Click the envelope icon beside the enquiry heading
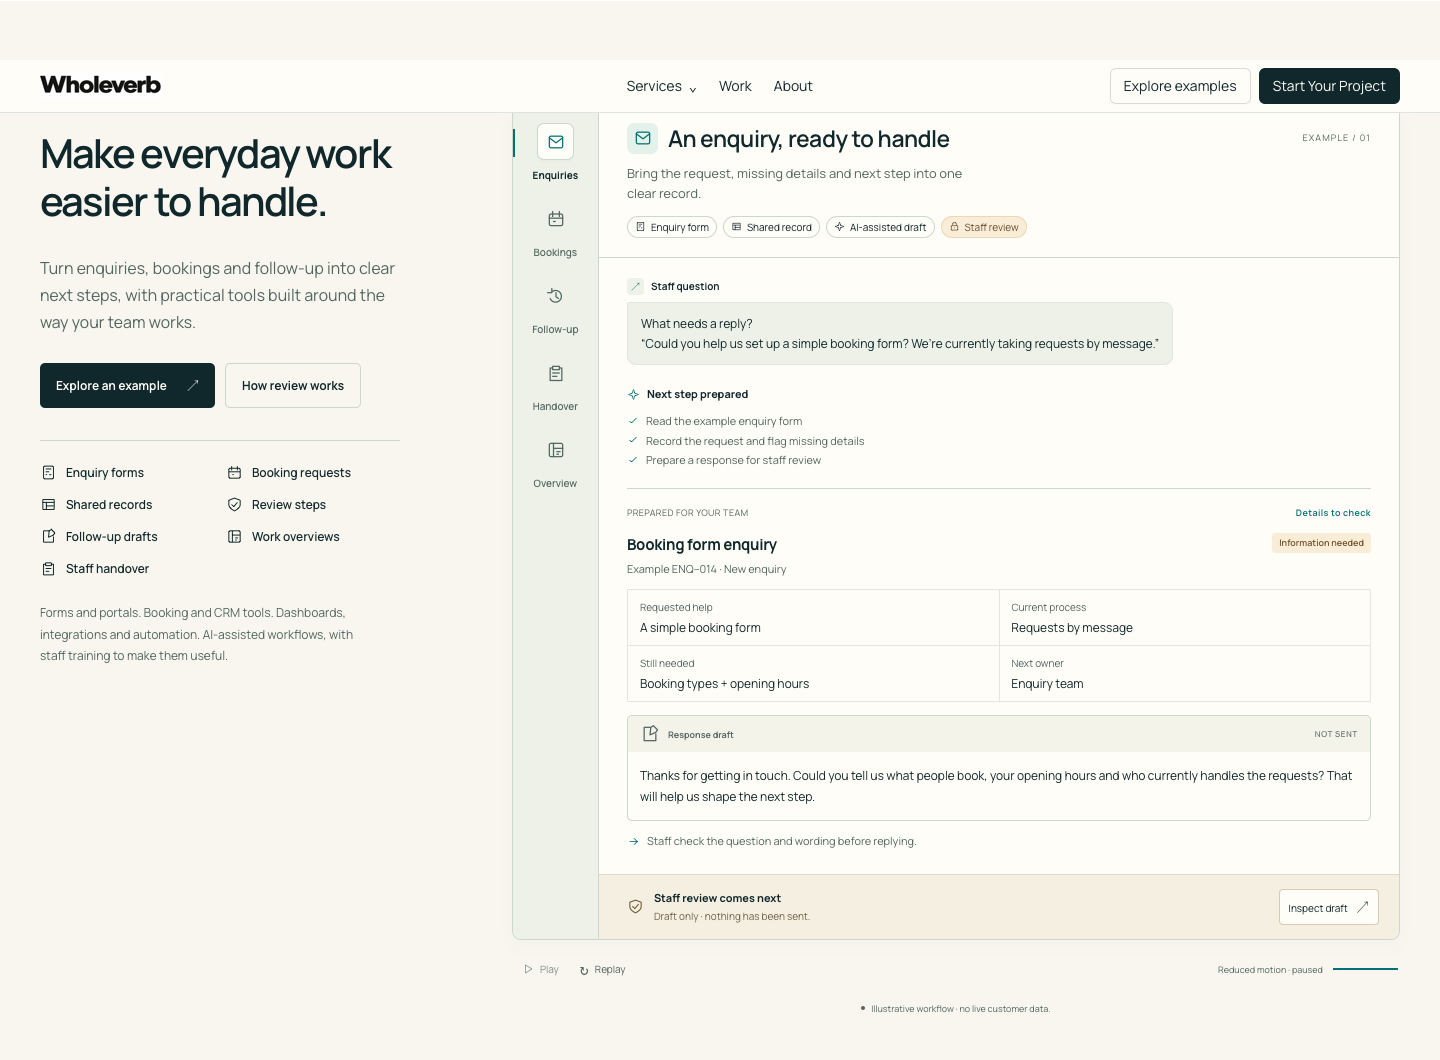Image resolution: width=1440 pixels, height=1060 pixels. (643, 138)
